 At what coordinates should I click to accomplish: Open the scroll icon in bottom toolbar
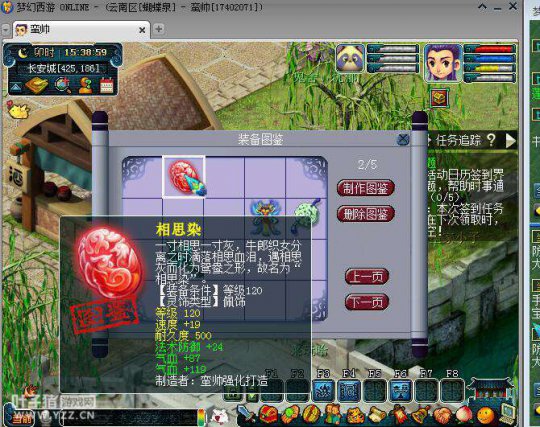(x=378, y=414)
